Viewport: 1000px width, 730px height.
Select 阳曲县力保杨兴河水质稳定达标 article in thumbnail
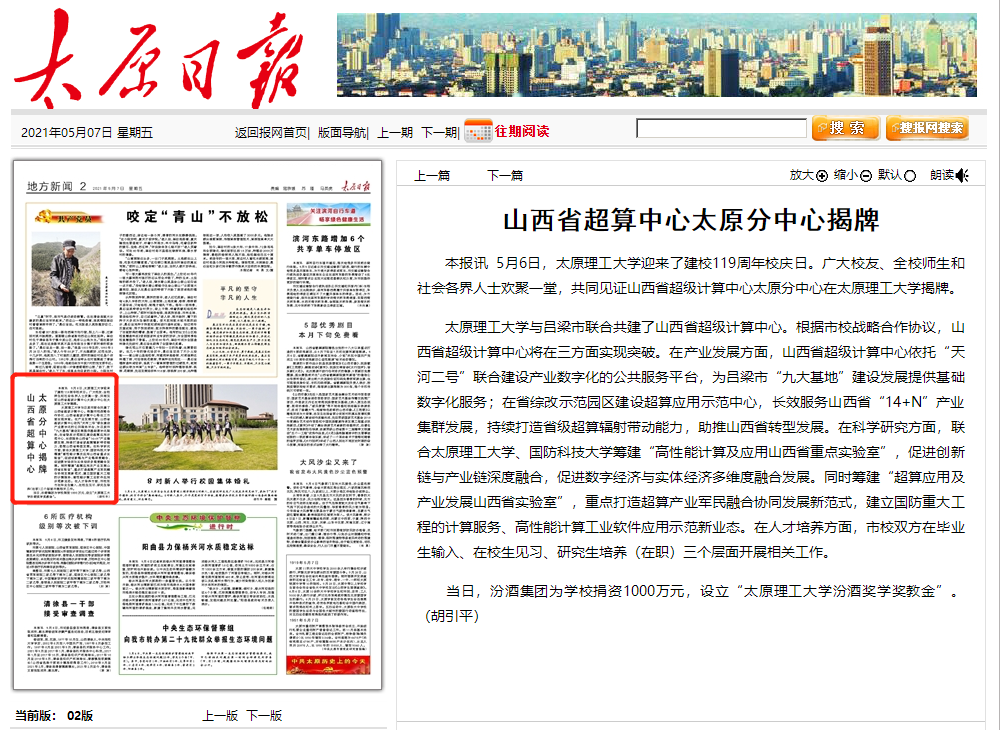tap(197, 548)
